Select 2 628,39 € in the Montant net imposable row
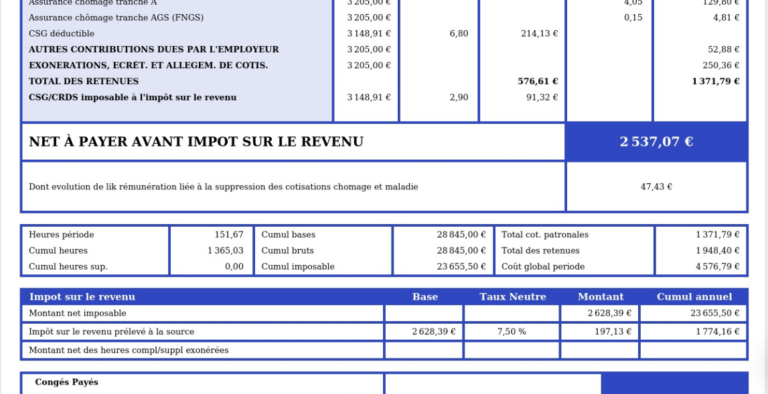 point(610,313)
